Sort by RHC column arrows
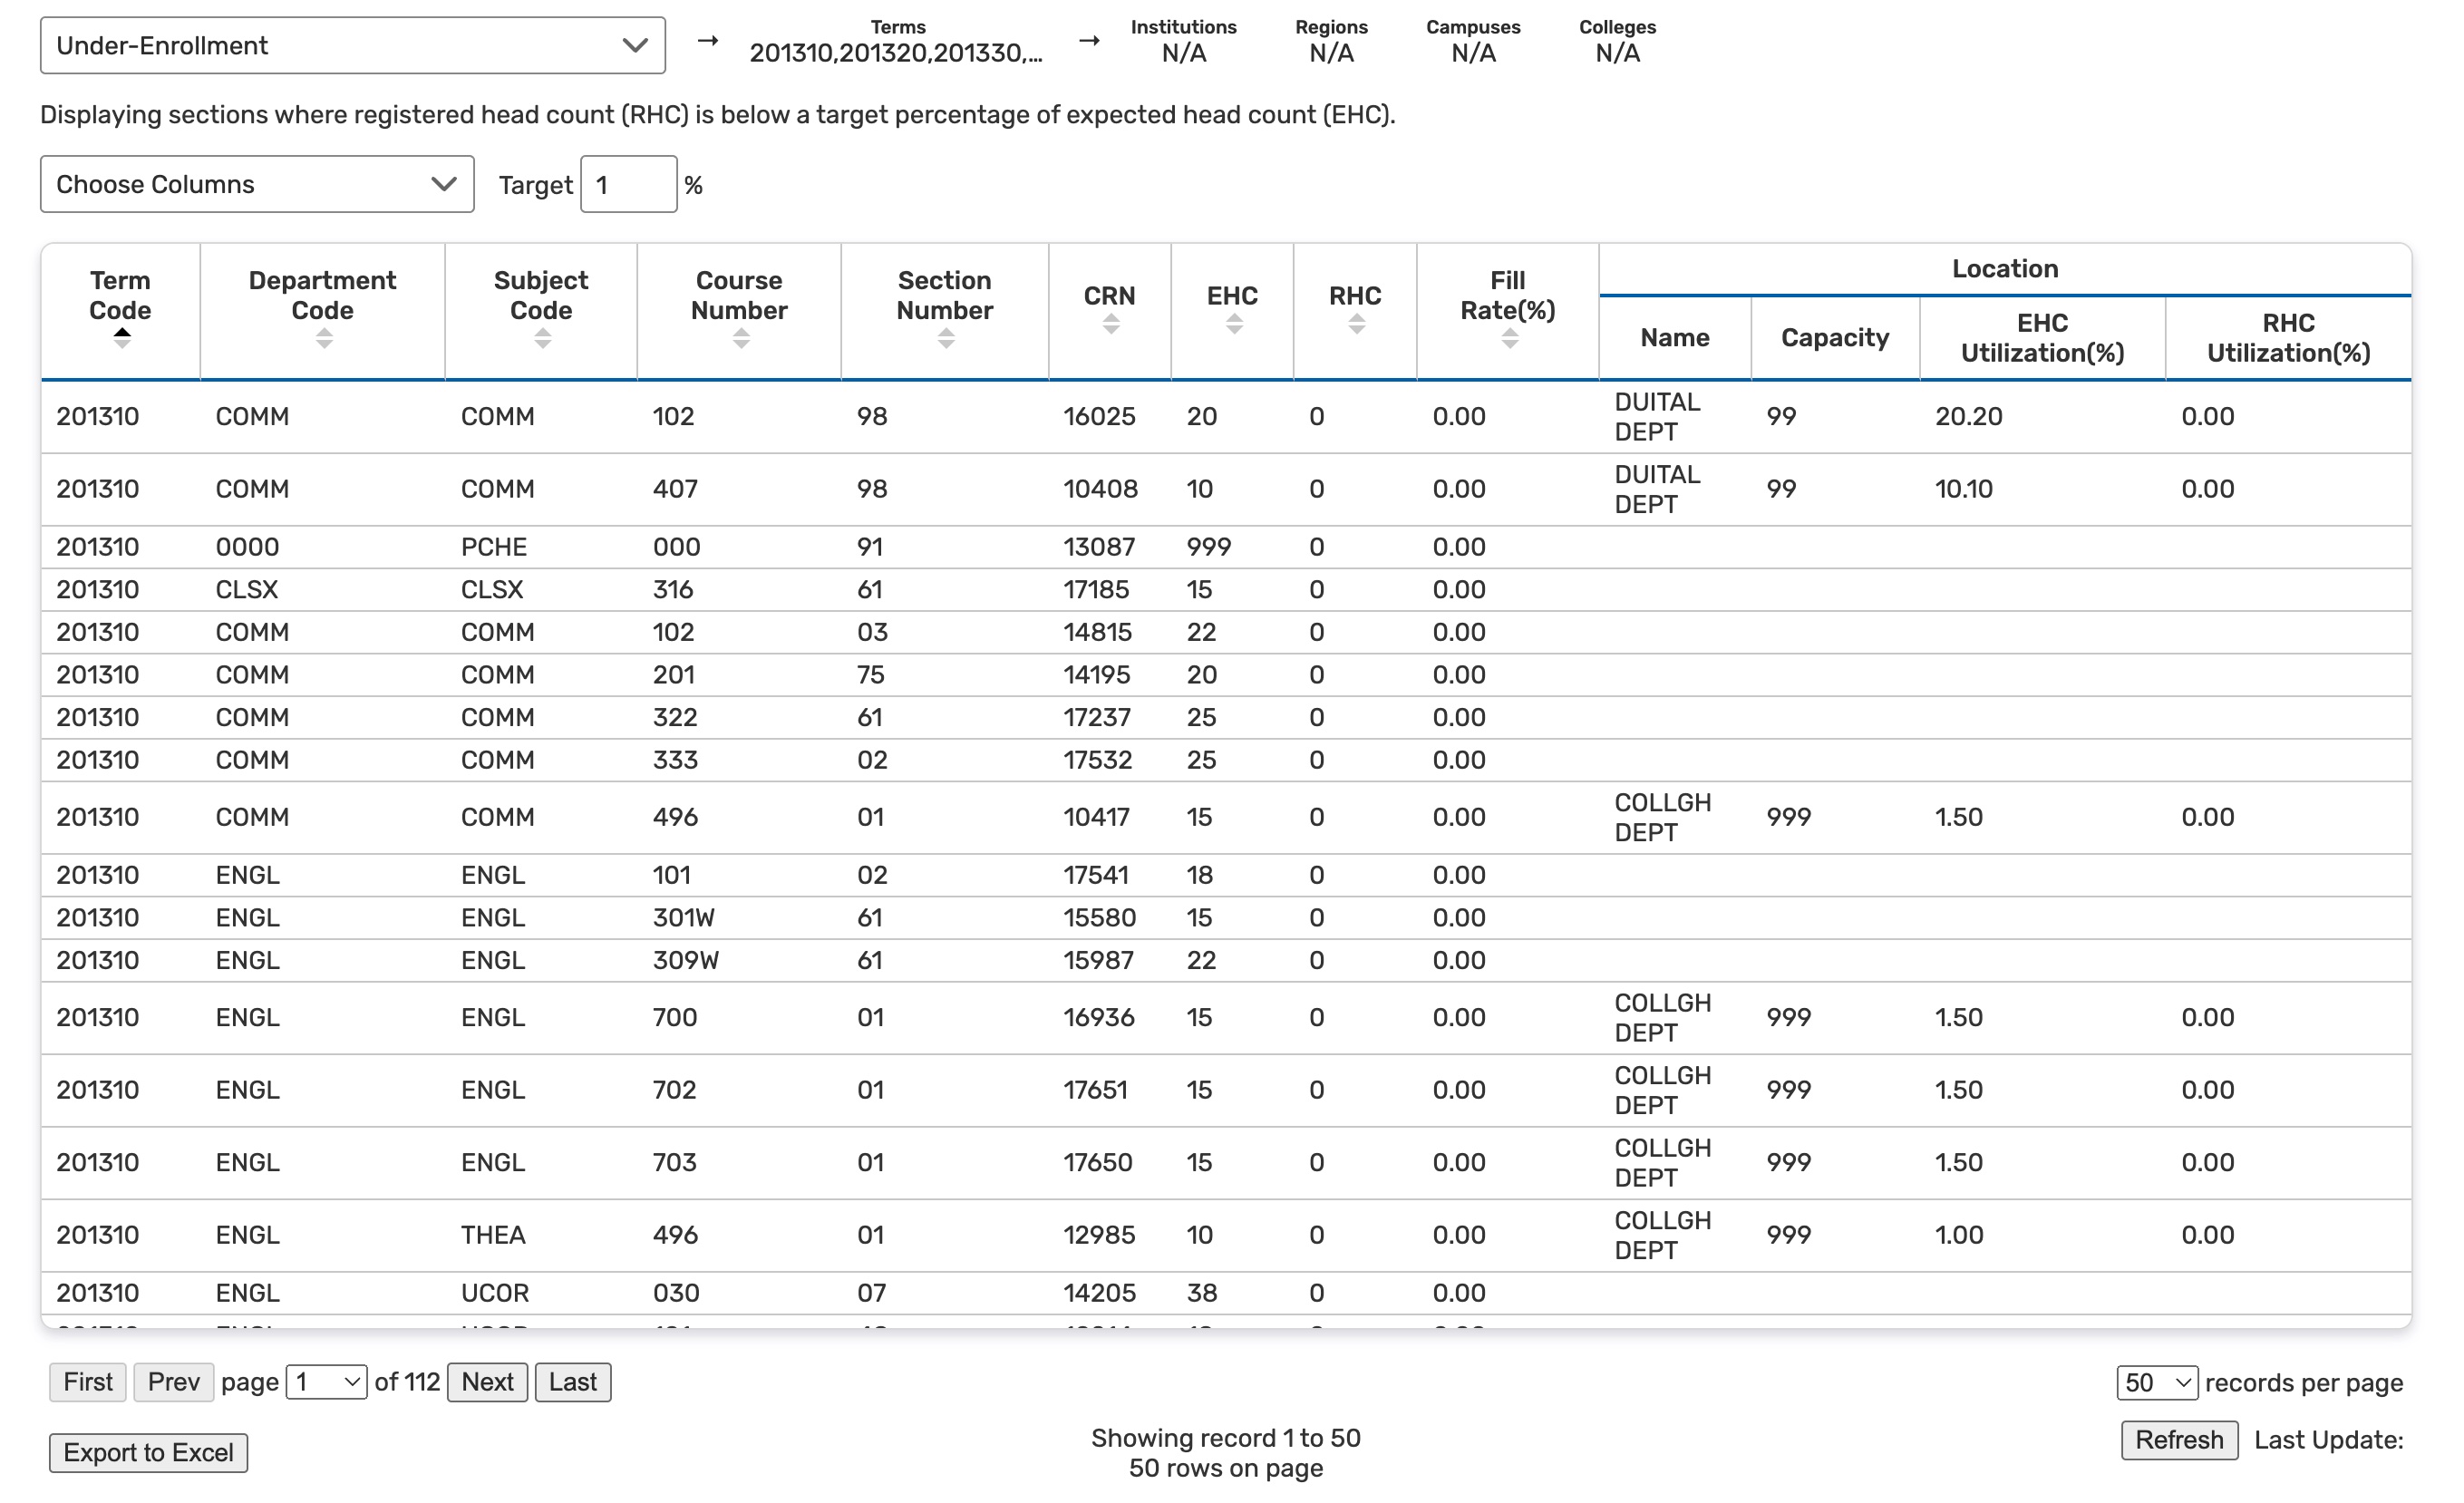This screenshot has height=1503, width=2464. pyautogui.click(x=1356, y=325)
